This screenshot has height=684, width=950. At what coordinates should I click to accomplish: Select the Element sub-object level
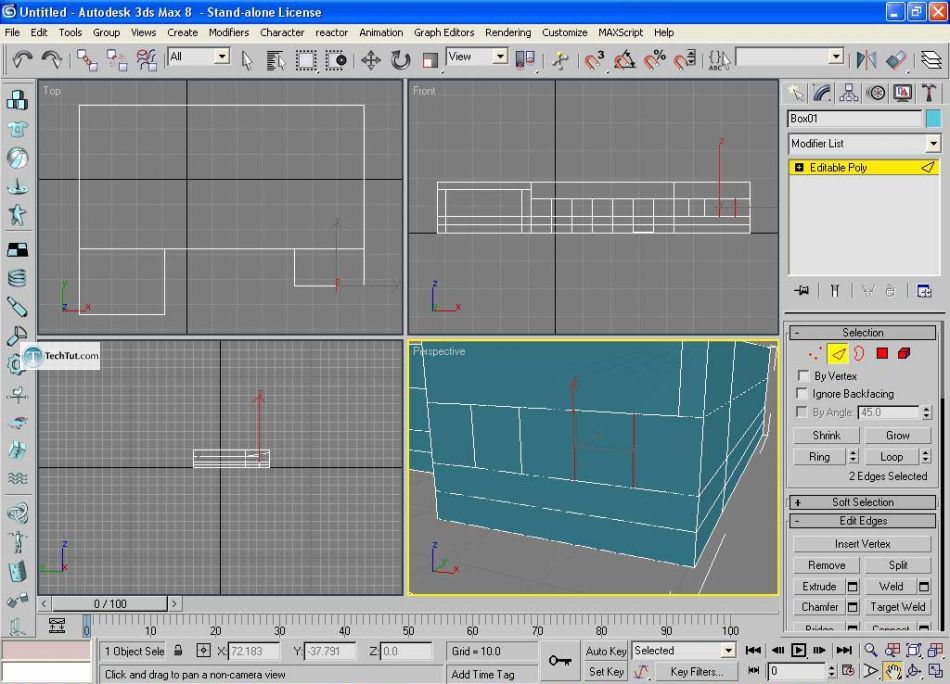click(904, 353)
